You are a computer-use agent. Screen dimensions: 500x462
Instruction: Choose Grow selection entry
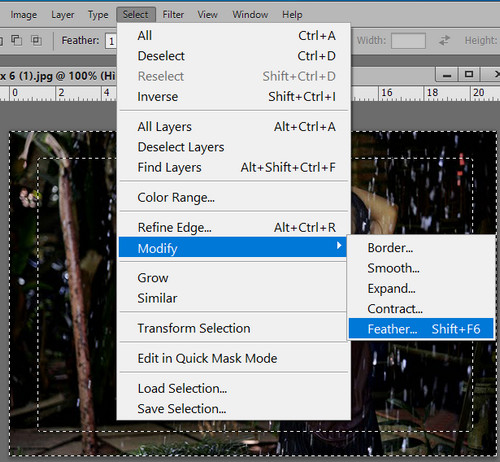tap(233, 278)
